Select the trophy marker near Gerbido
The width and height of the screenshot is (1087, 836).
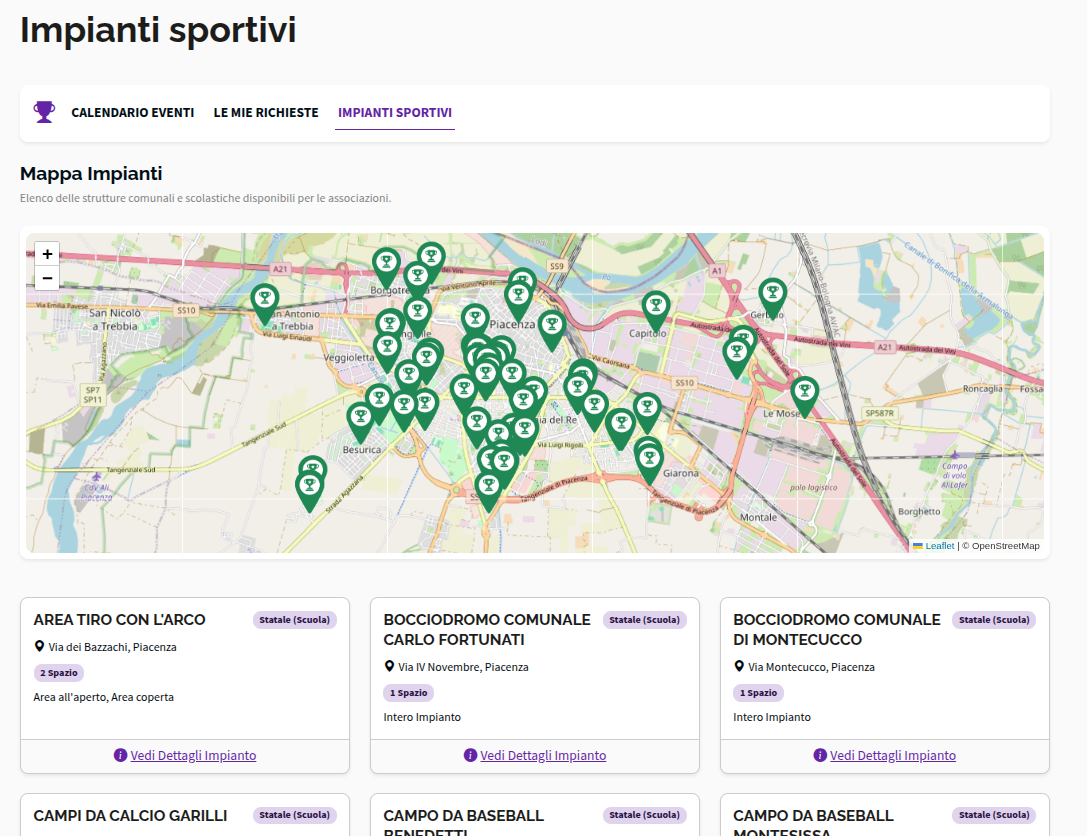point(772,298)
